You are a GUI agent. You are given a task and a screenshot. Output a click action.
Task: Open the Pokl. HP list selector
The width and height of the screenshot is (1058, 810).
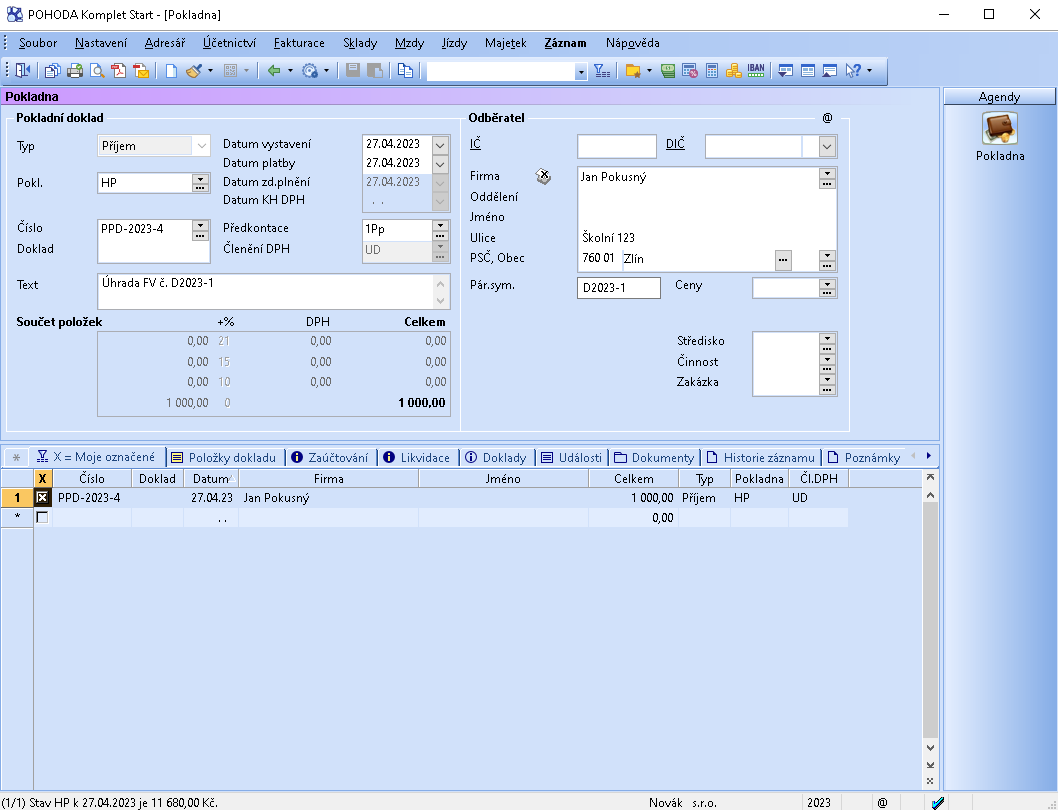point(200,183)
